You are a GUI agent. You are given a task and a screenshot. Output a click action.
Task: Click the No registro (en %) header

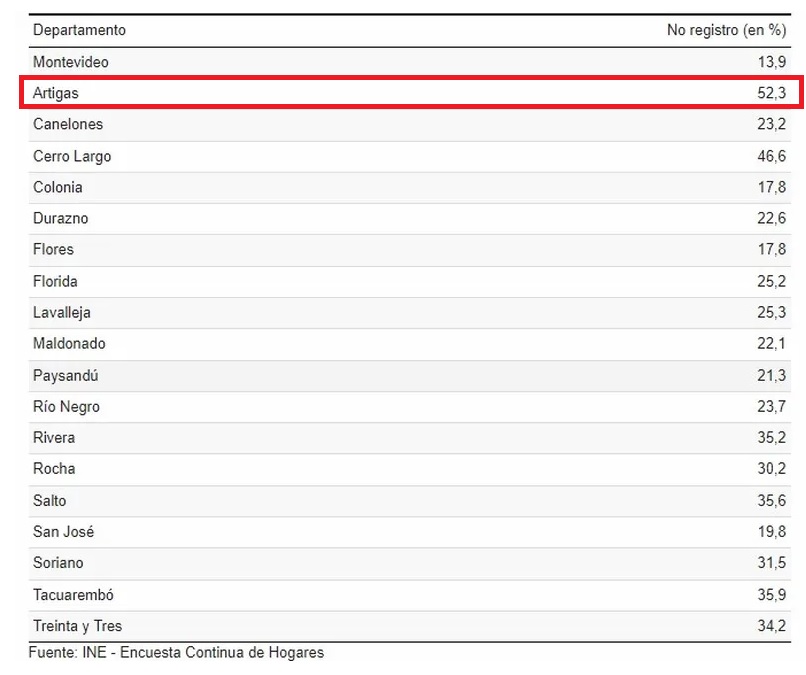coord(726,30)
